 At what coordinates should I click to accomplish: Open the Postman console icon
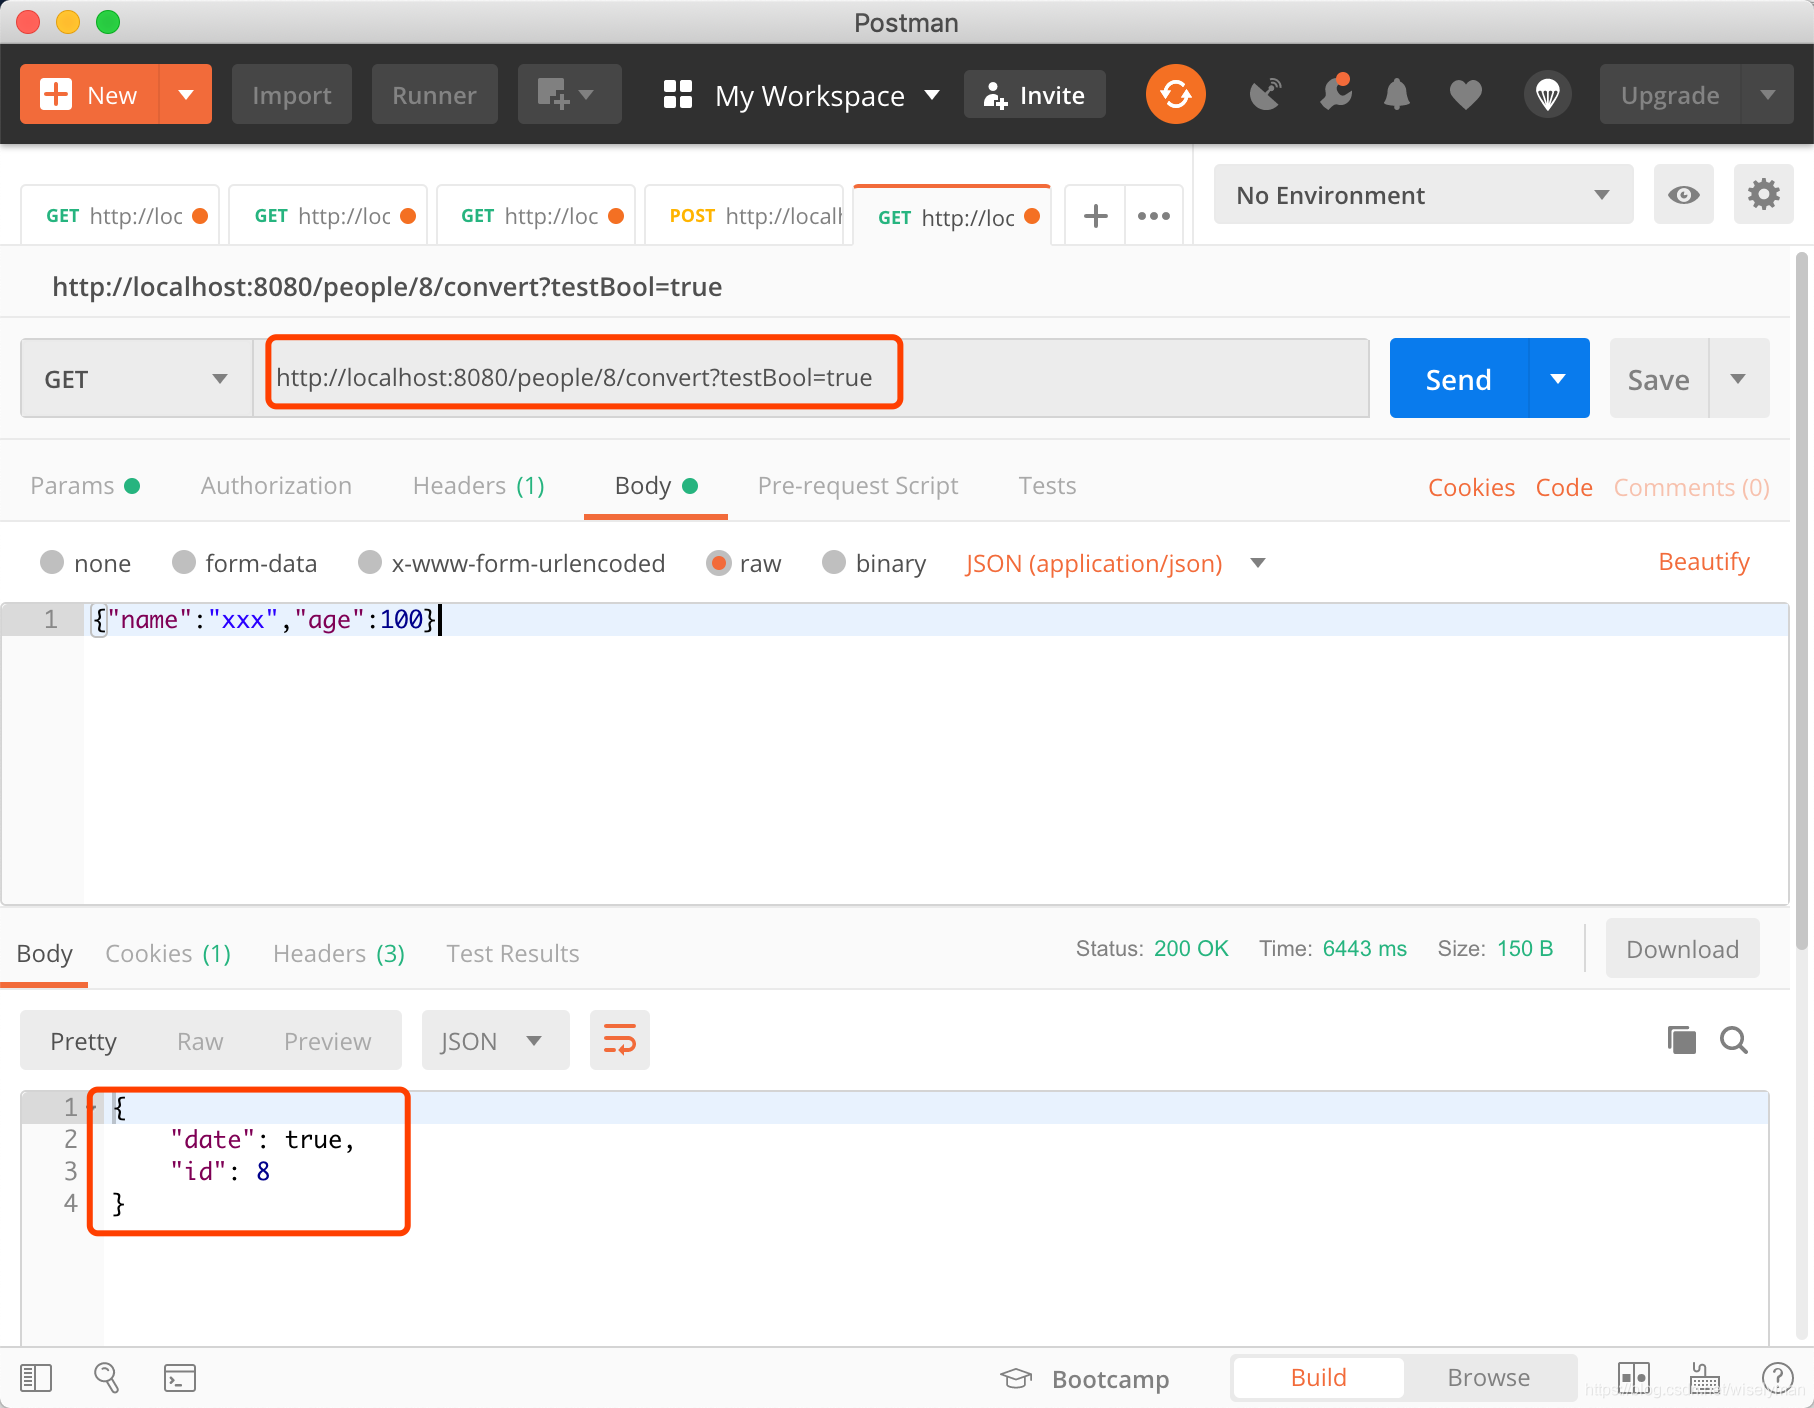point(180,1378)
